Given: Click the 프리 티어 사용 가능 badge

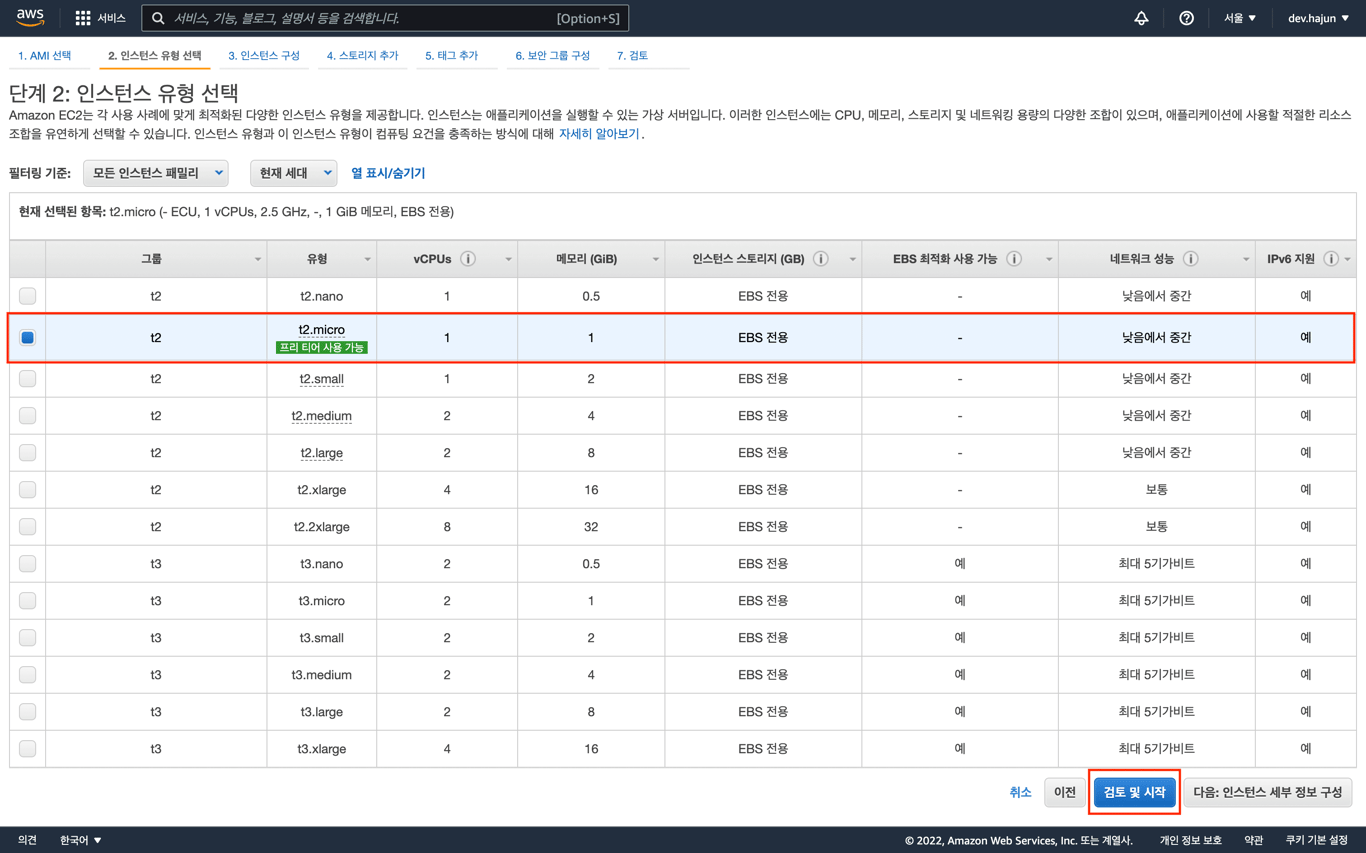Looking at the screenshot, I should pos(322,348).
